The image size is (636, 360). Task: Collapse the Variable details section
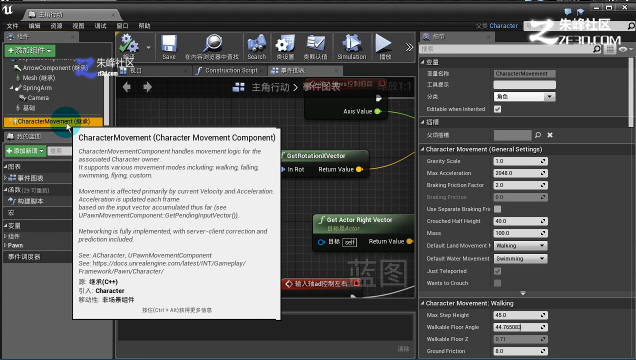click(x=422, y=62)
